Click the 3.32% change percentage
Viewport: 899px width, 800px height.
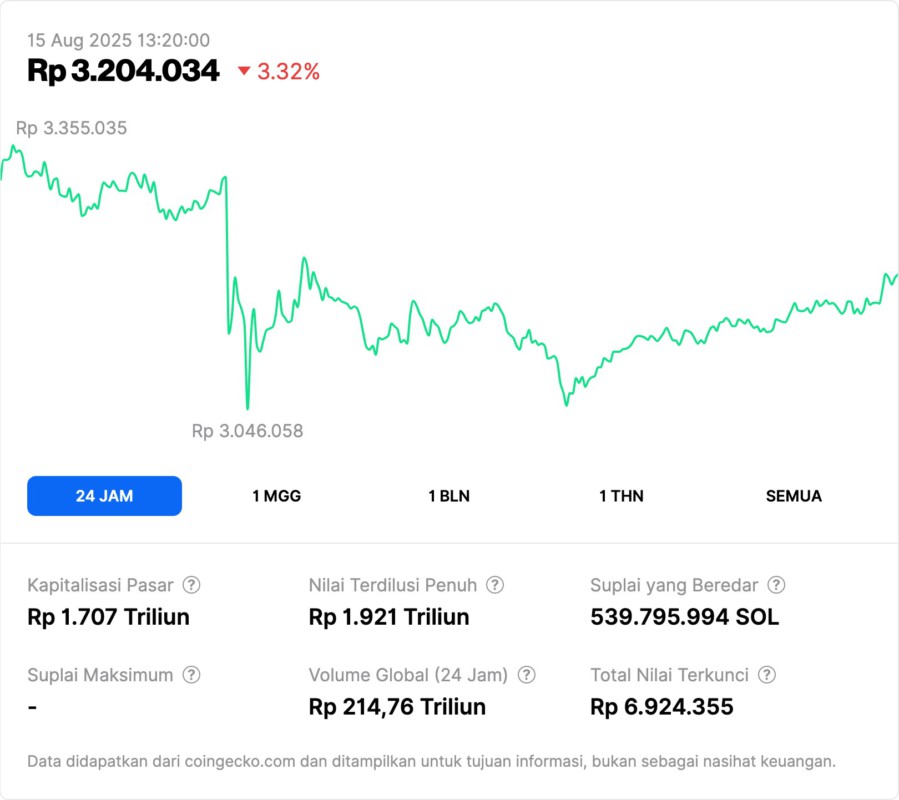pos(289,71)
